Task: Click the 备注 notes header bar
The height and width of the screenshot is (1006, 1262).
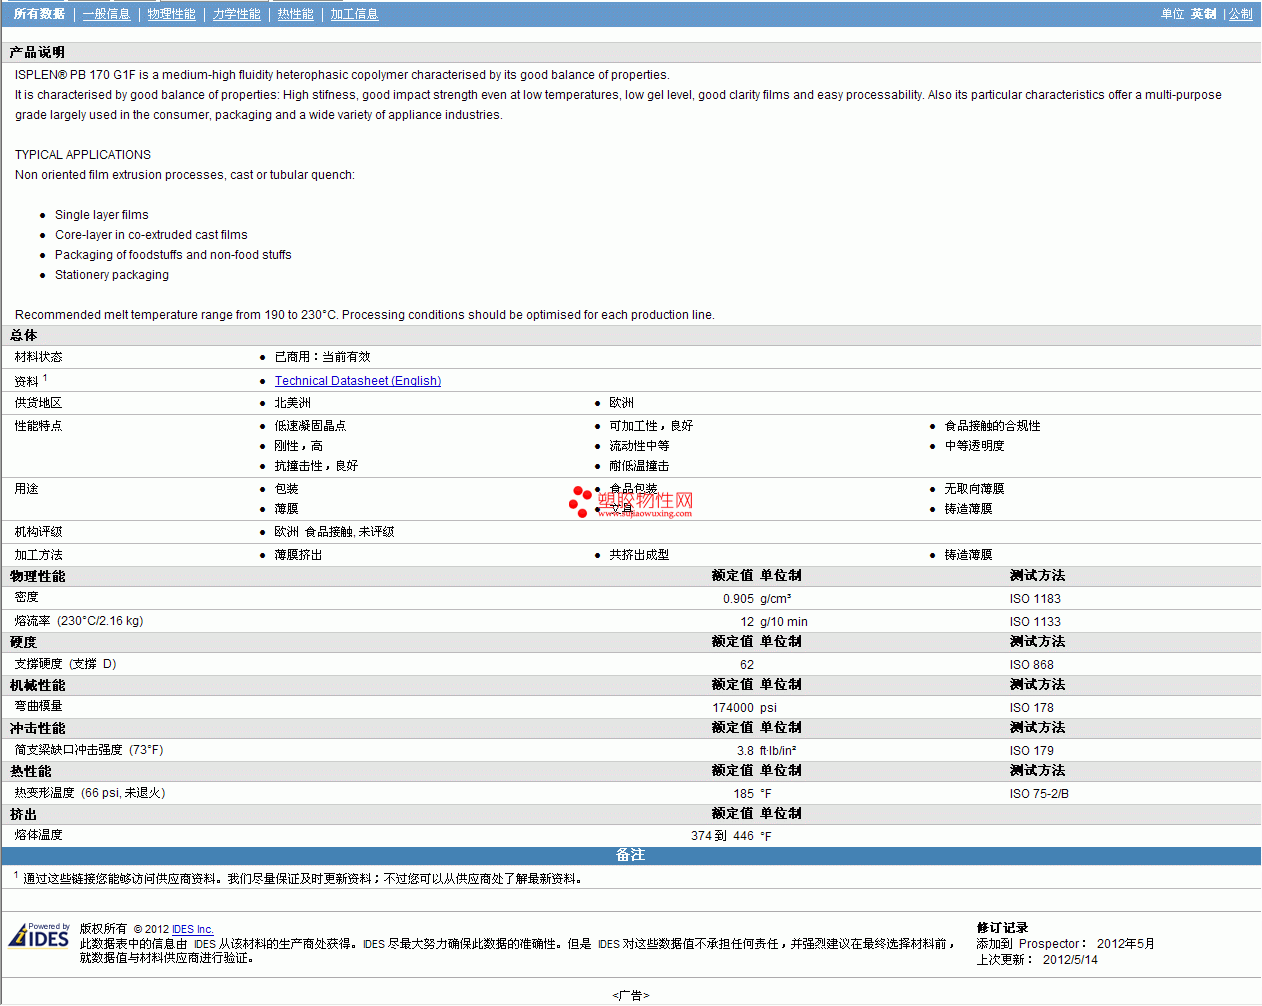Action: pos(631,856)
